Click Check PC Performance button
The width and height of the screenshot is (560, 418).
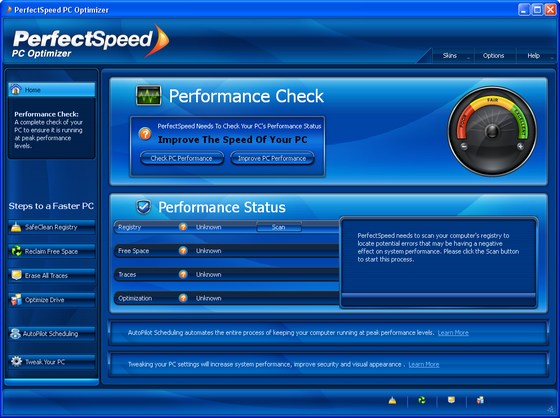(x=182, y=158)
